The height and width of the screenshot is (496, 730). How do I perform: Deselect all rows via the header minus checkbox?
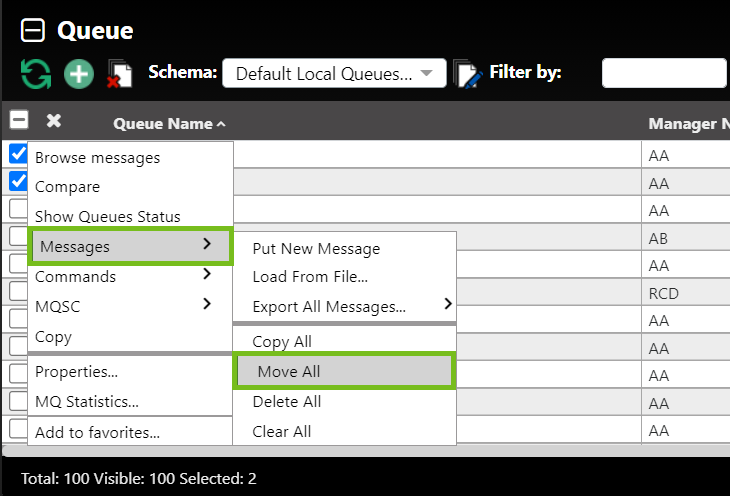(x=19, y=120)
